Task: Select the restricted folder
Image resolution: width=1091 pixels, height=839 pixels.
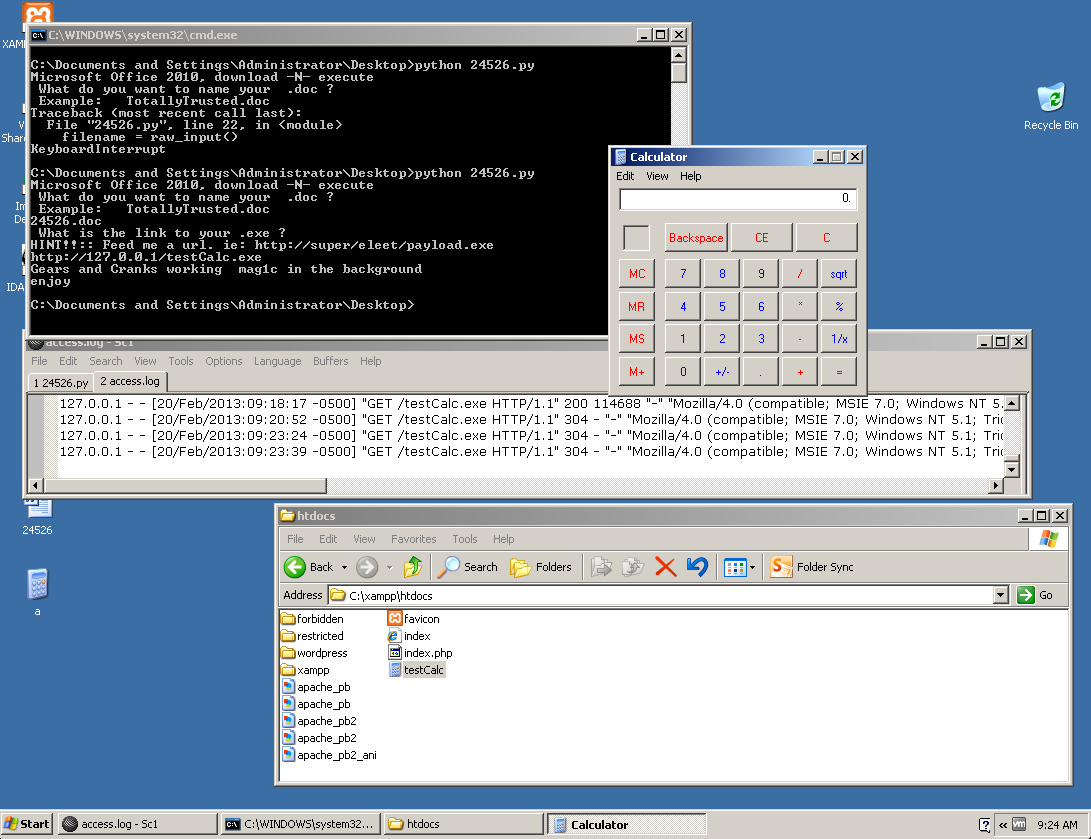Action: 312,636
